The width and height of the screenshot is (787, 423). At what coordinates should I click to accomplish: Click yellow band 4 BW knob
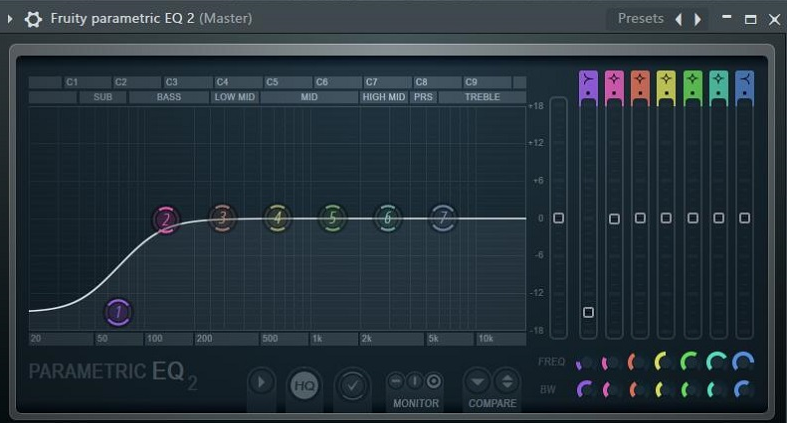pos(664,390)
